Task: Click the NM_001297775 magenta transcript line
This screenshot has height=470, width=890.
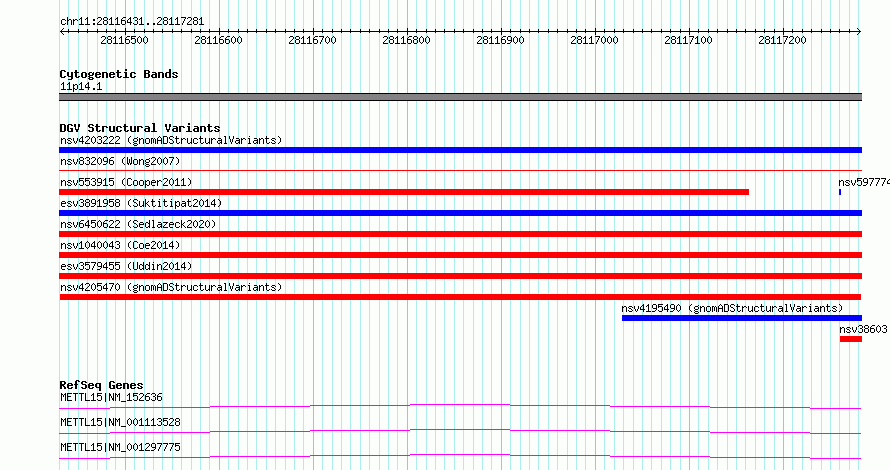Action: [x=460, y=456]
